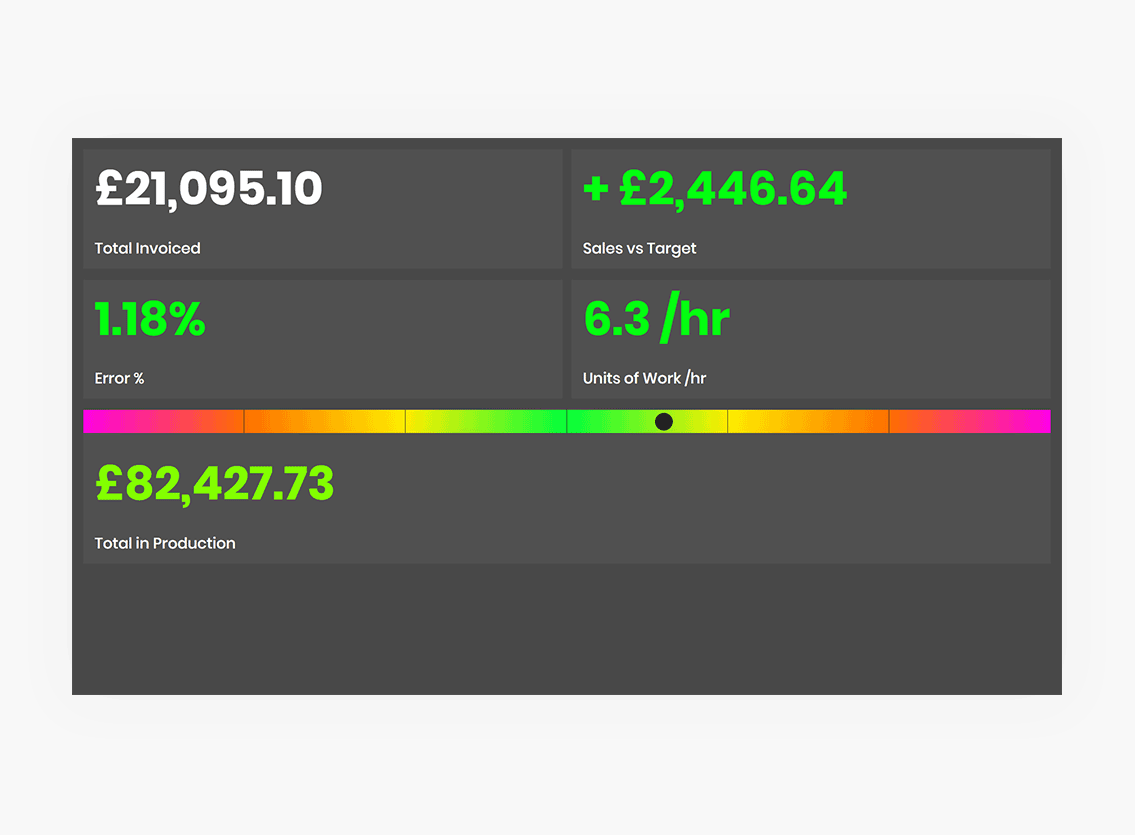The image size is (1135, 835).
Task: Click the 1.18% error value
Action: click(150, 319)
